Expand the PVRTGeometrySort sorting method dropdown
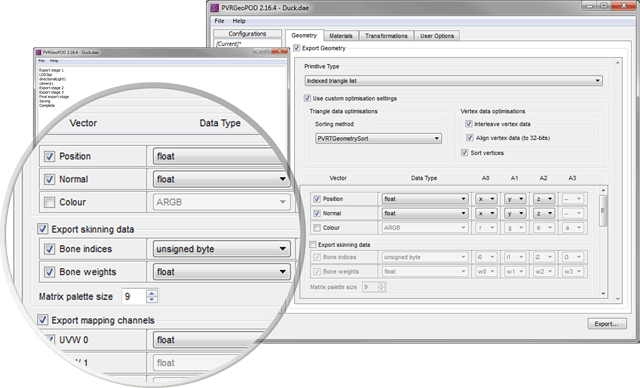The image size is (640, 388). point(378,138)
